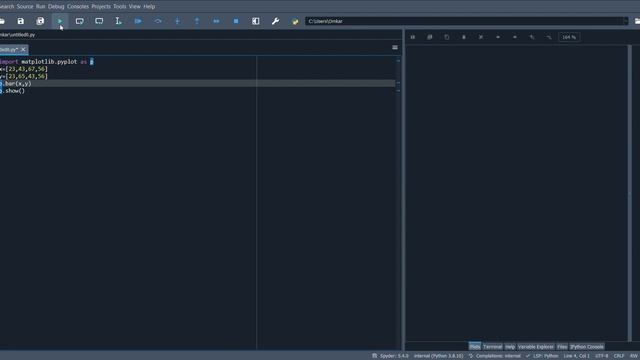Click the Plots pane vertical scrollbar
Screen dimensions: 640x360
coord(630,193)
